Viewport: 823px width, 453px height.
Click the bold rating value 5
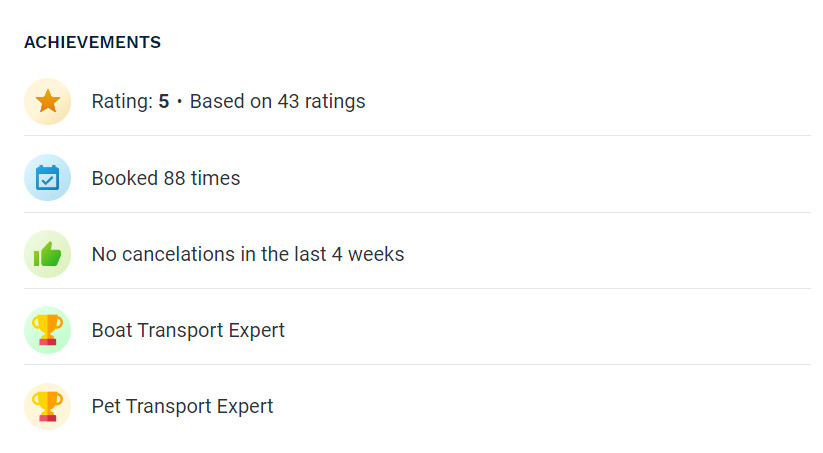point(164,101)
